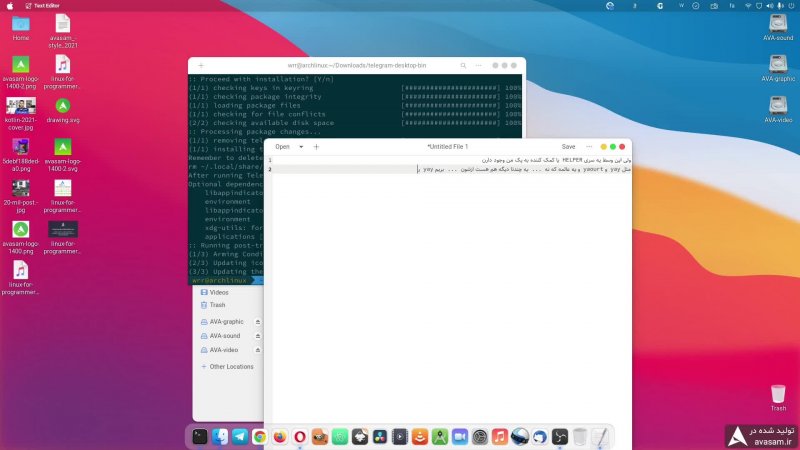Open Other Locations in sidebar
The image size is (800, 450).
pyautogui.click(x=231, y=367)
